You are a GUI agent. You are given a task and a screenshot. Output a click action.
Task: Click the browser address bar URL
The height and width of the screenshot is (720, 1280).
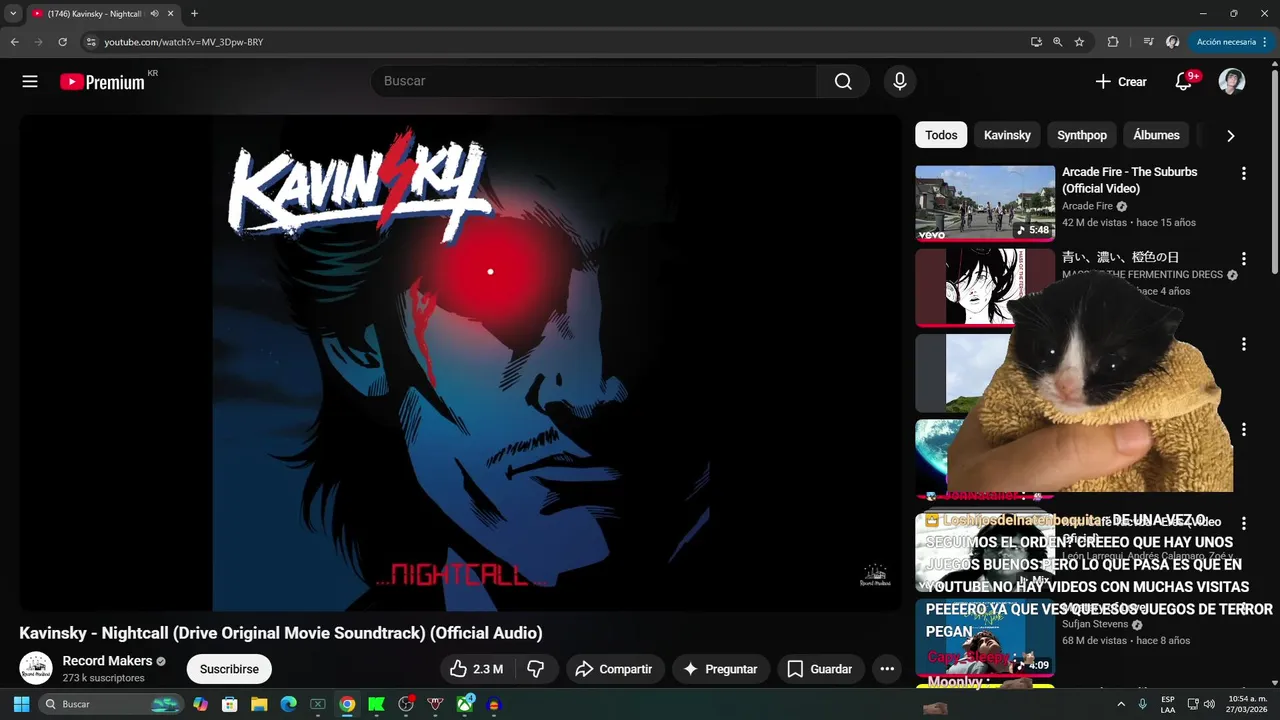click(184, 42)
